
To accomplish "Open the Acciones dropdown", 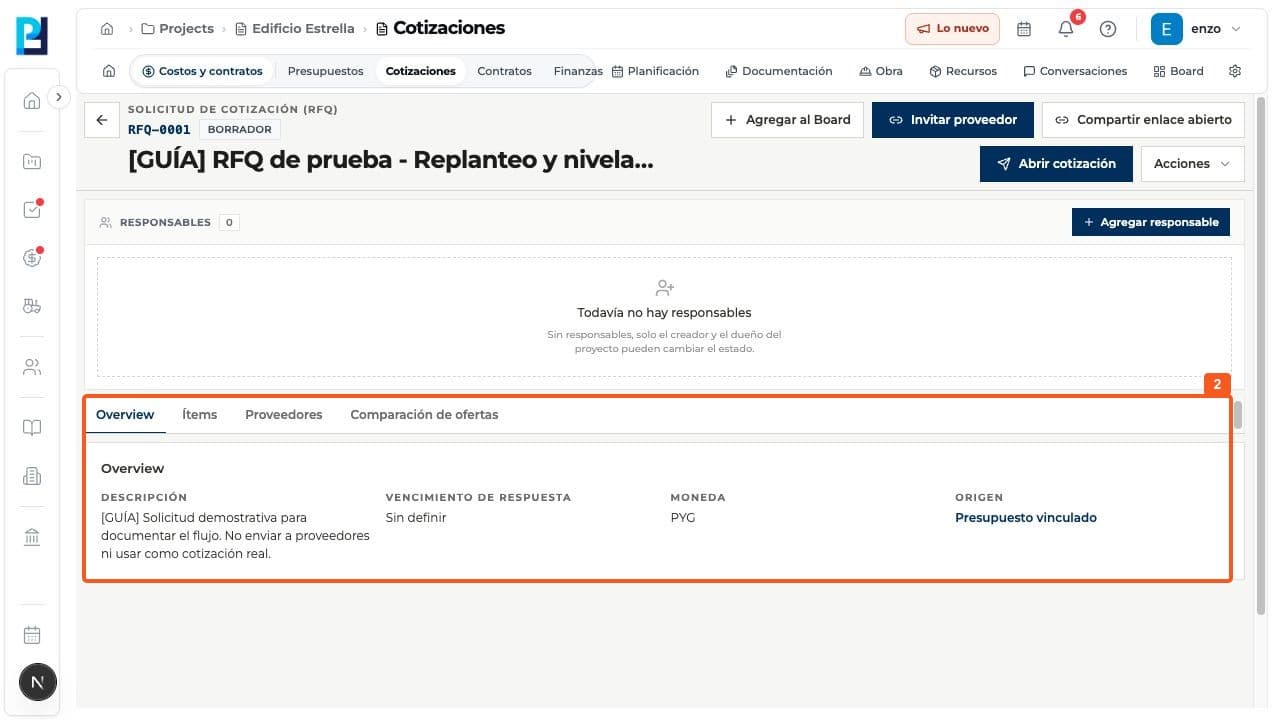I will click(x=1193, y=164).
